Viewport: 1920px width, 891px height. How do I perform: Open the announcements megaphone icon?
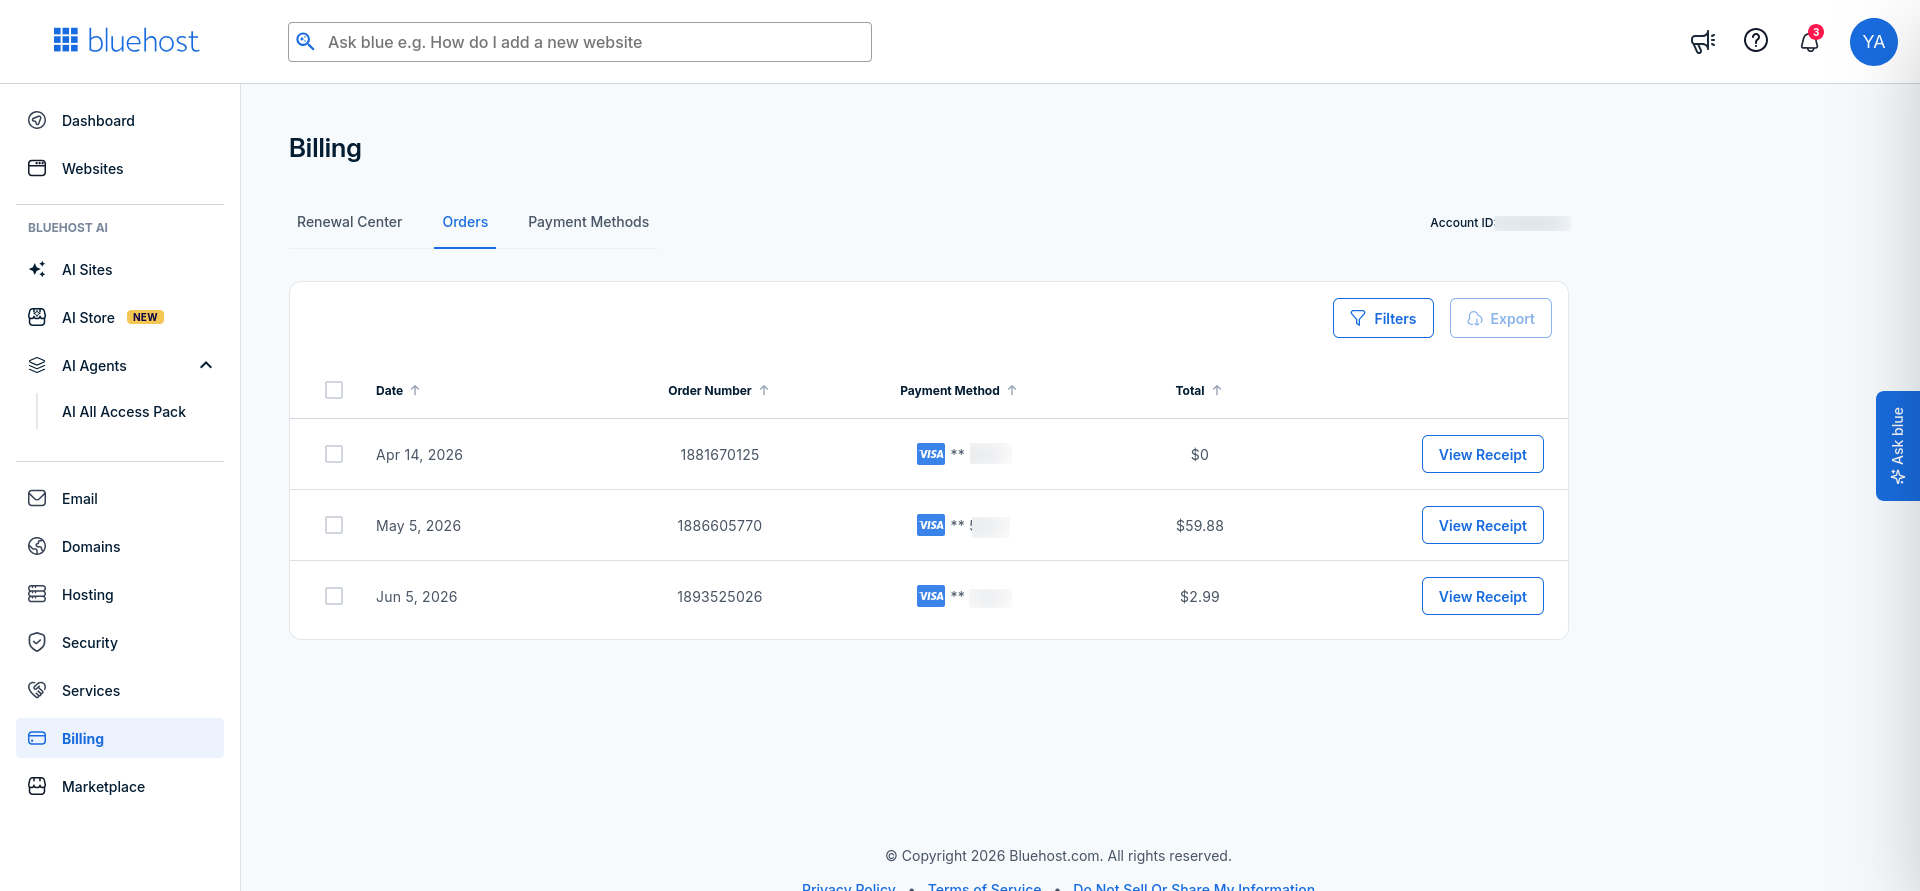(1703, 41)
